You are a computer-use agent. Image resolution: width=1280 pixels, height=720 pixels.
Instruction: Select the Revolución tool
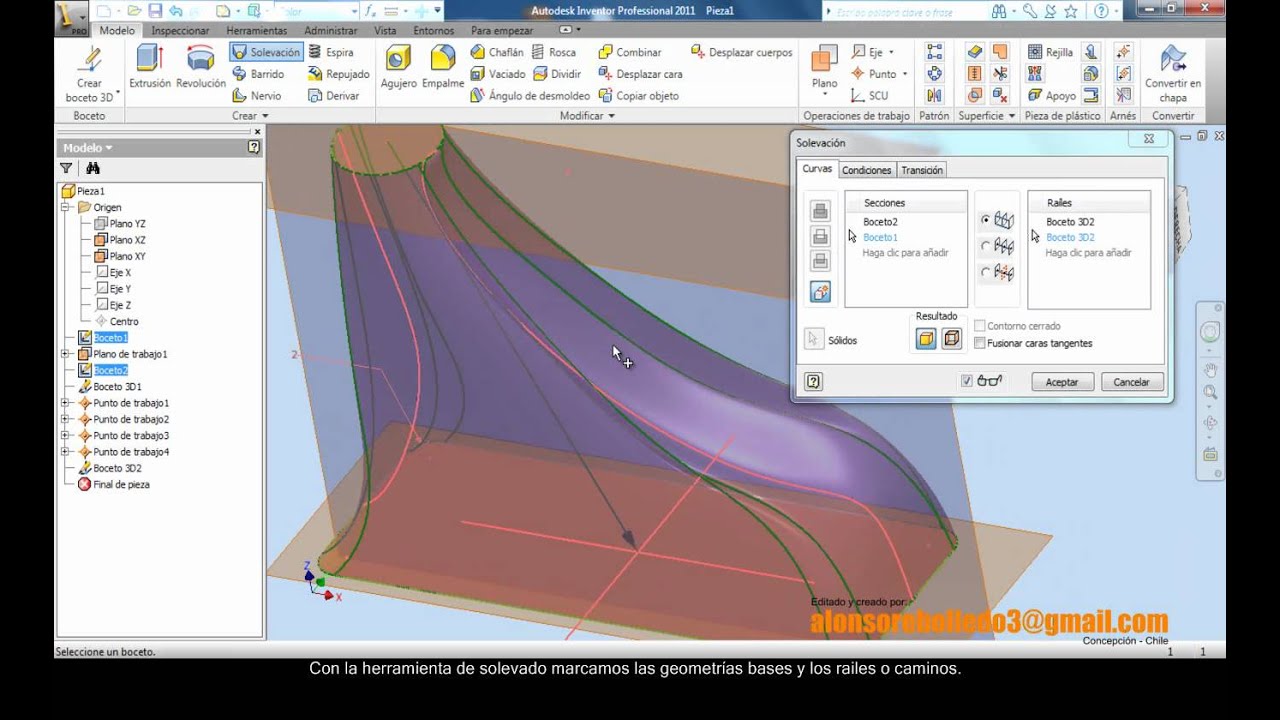[200, 66]
